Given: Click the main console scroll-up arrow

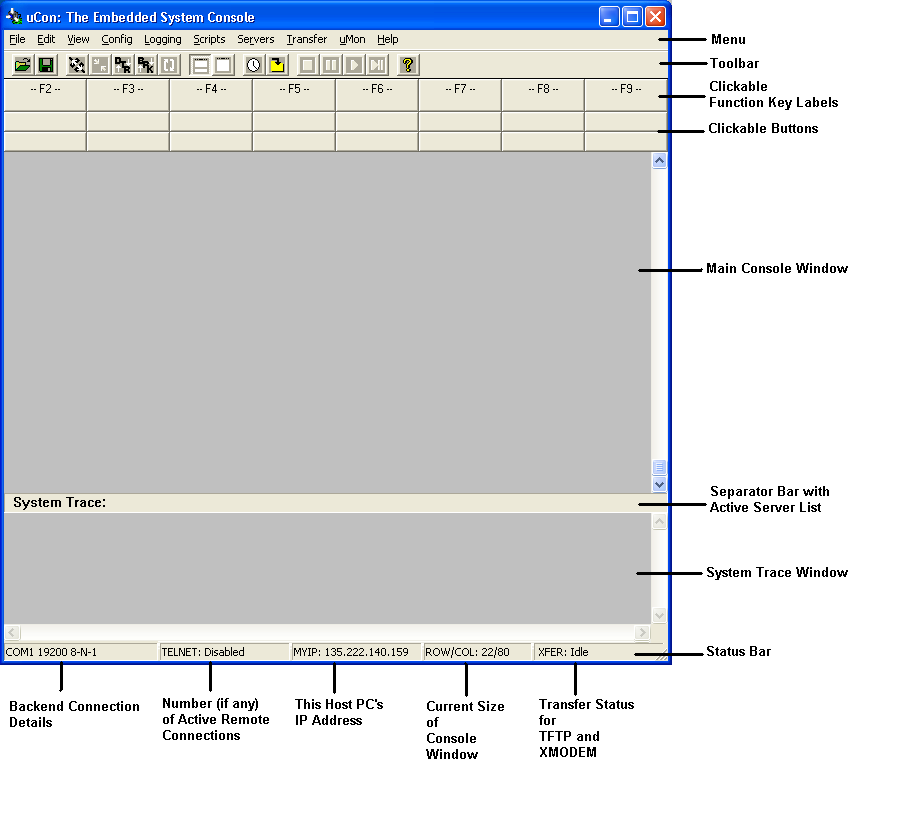Looking at the screenshot, I should 659,160.
